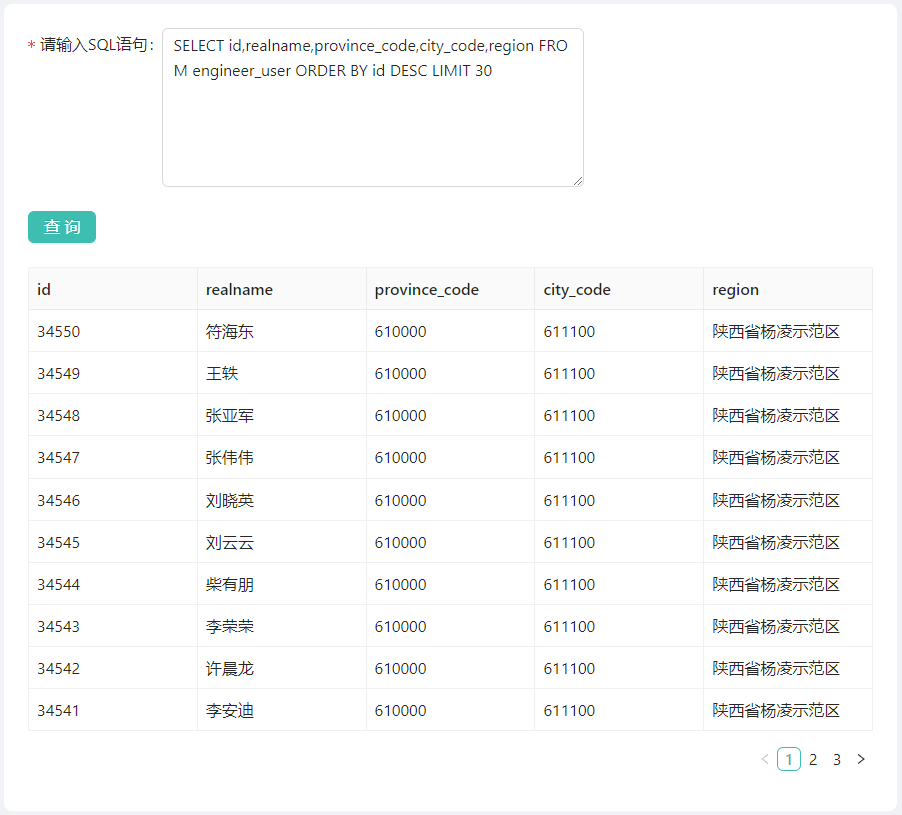The image size is (902, 815).
Task: Click the textarea resize handle
Action: click(x=578, y=181)
